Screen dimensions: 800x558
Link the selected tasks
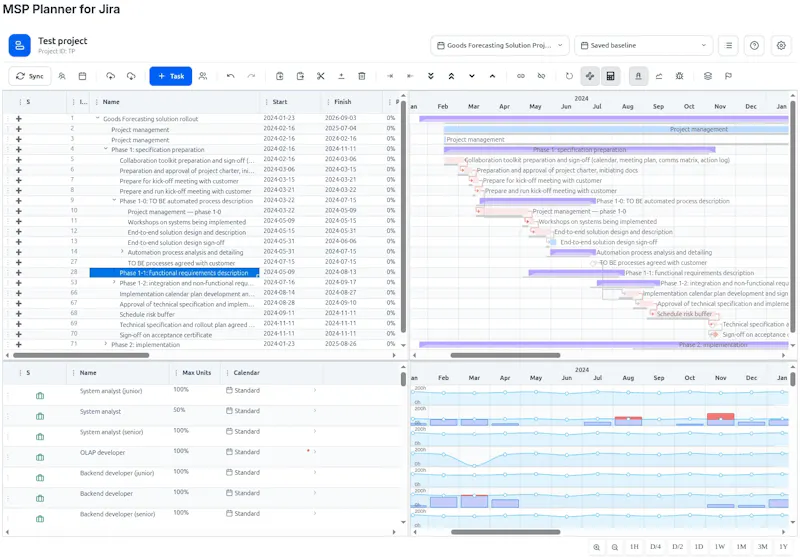pos(520,76)
